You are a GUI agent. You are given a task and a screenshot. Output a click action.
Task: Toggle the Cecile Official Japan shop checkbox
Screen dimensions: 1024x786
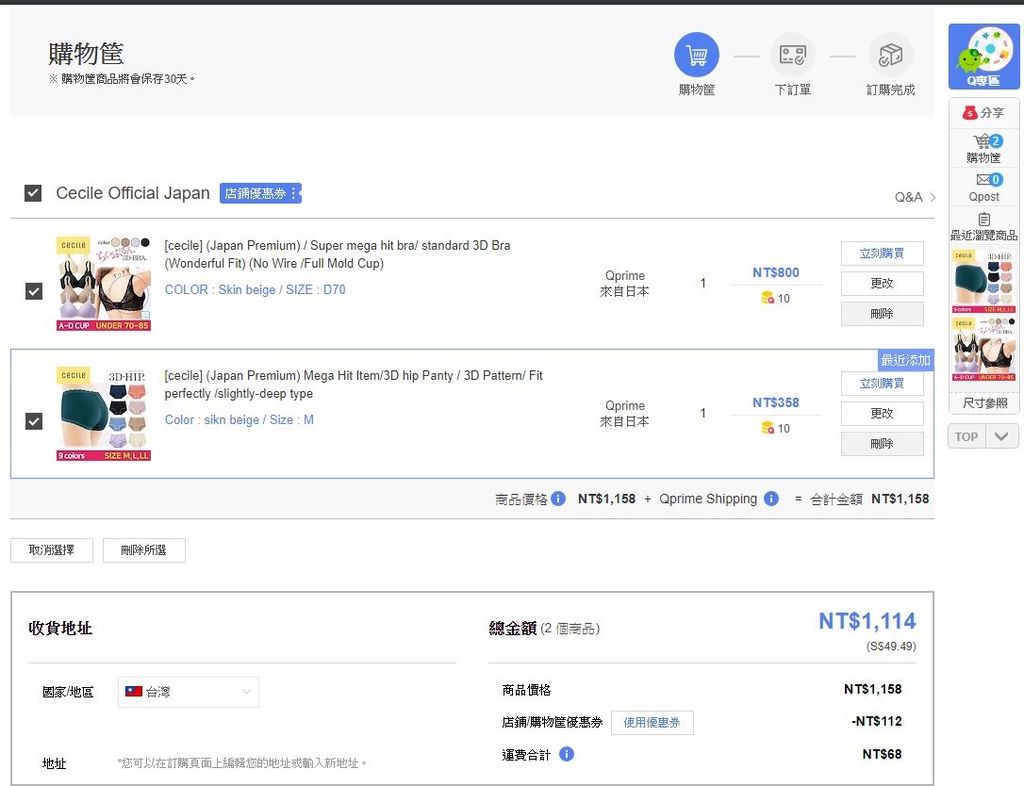33,193
